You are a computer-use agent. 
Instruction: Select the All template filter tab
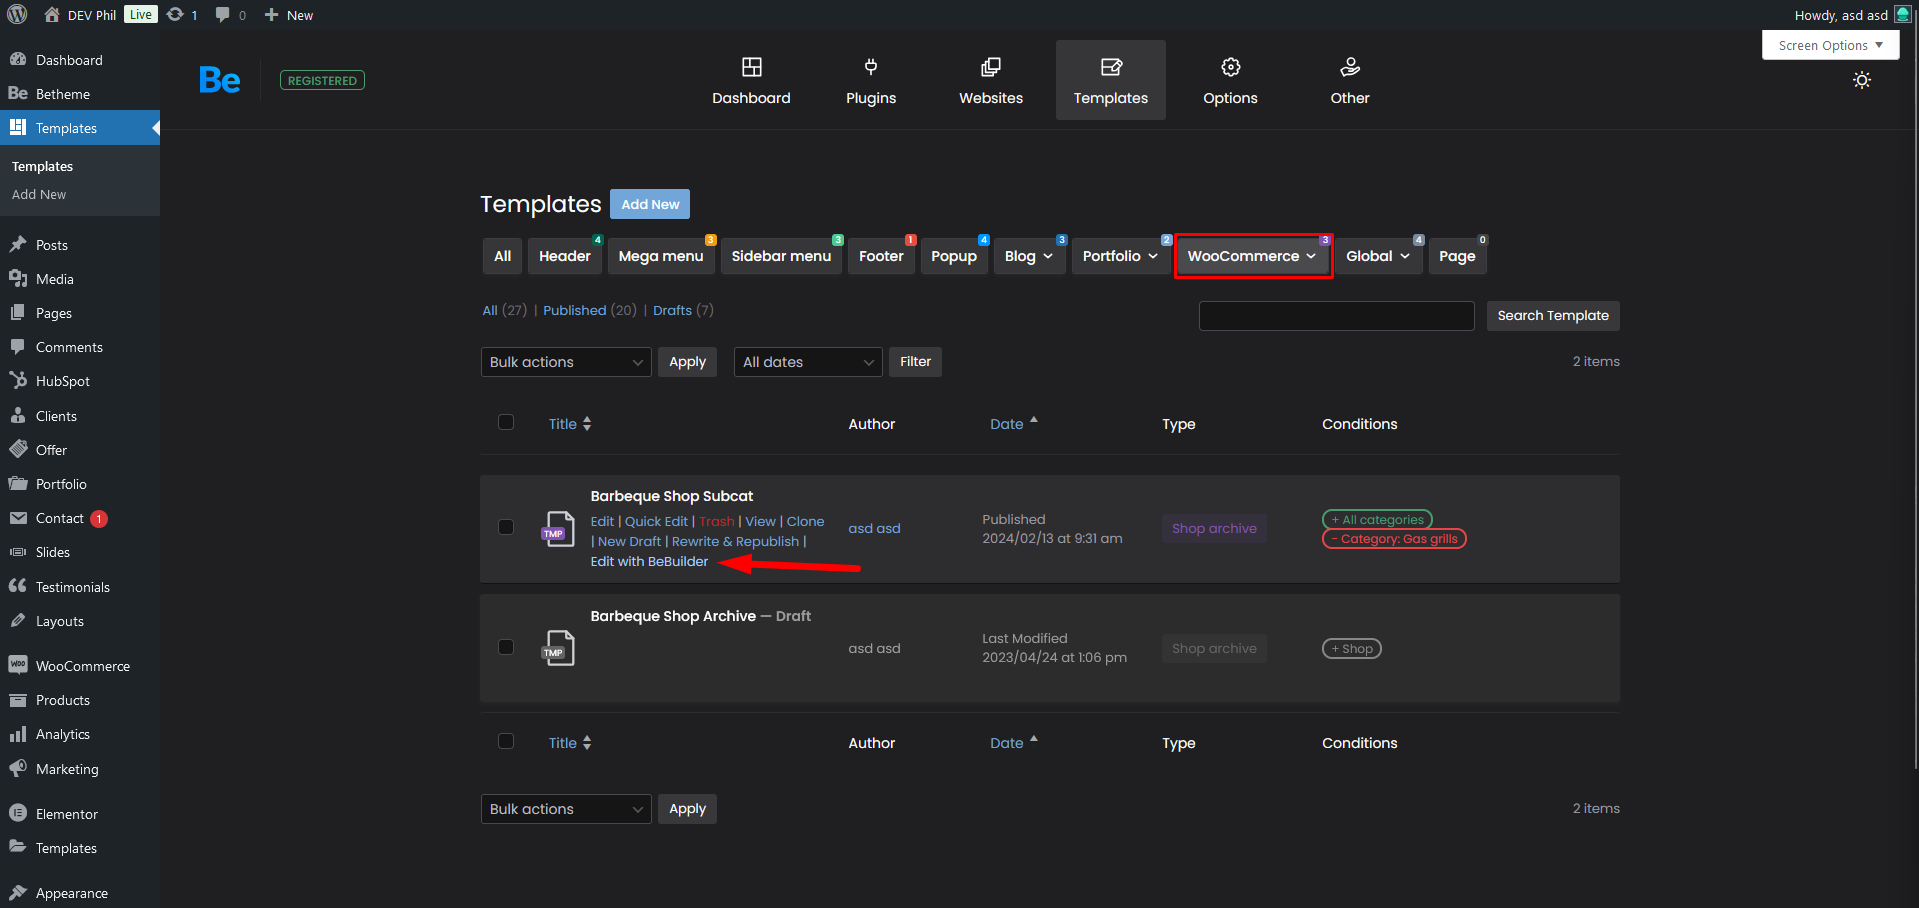click(502, 256)
